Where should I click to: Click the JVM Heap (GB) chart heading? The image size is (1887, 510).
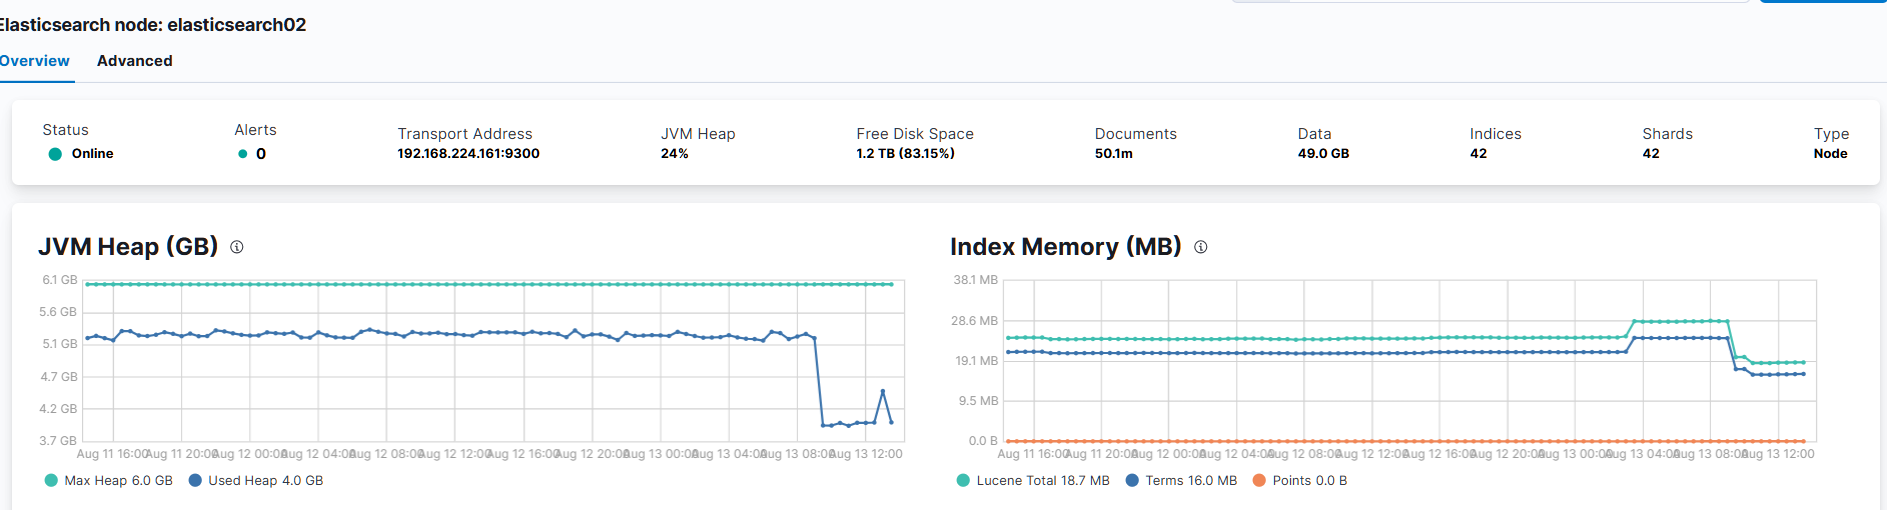(x=128, y=247)
